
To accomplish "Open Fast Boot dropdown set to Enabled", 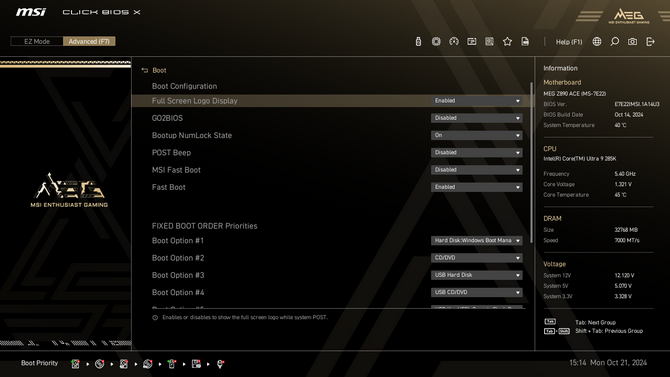I will (476, 187).
